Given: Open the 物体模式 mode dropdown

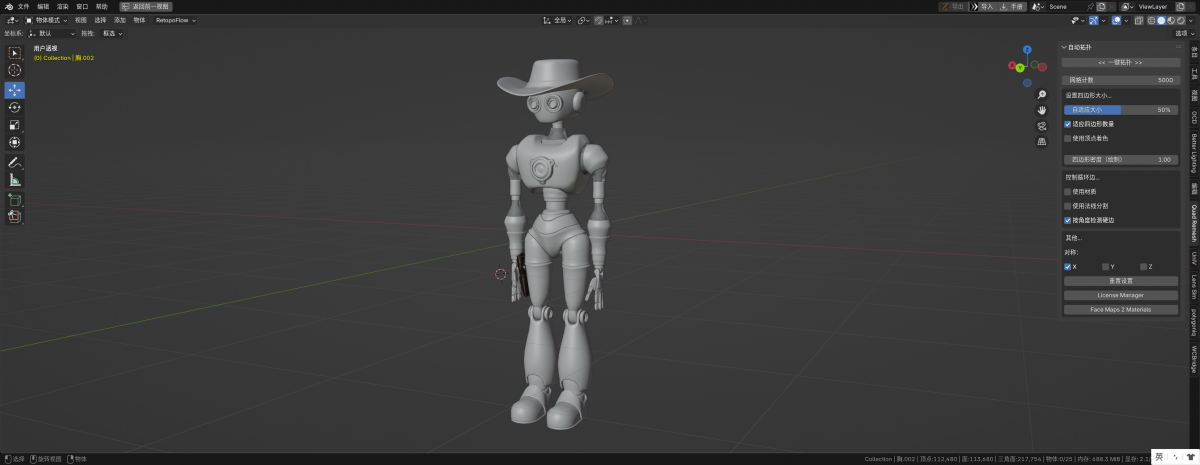Looking at the screenshot, I should point(47,20).
